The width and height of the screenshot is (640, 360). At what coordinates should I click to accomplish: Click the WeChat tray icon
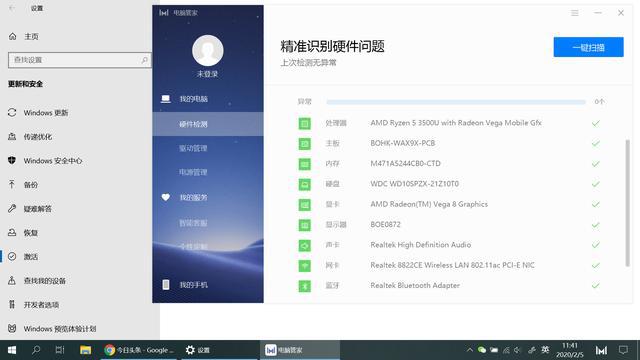point(482,350)
